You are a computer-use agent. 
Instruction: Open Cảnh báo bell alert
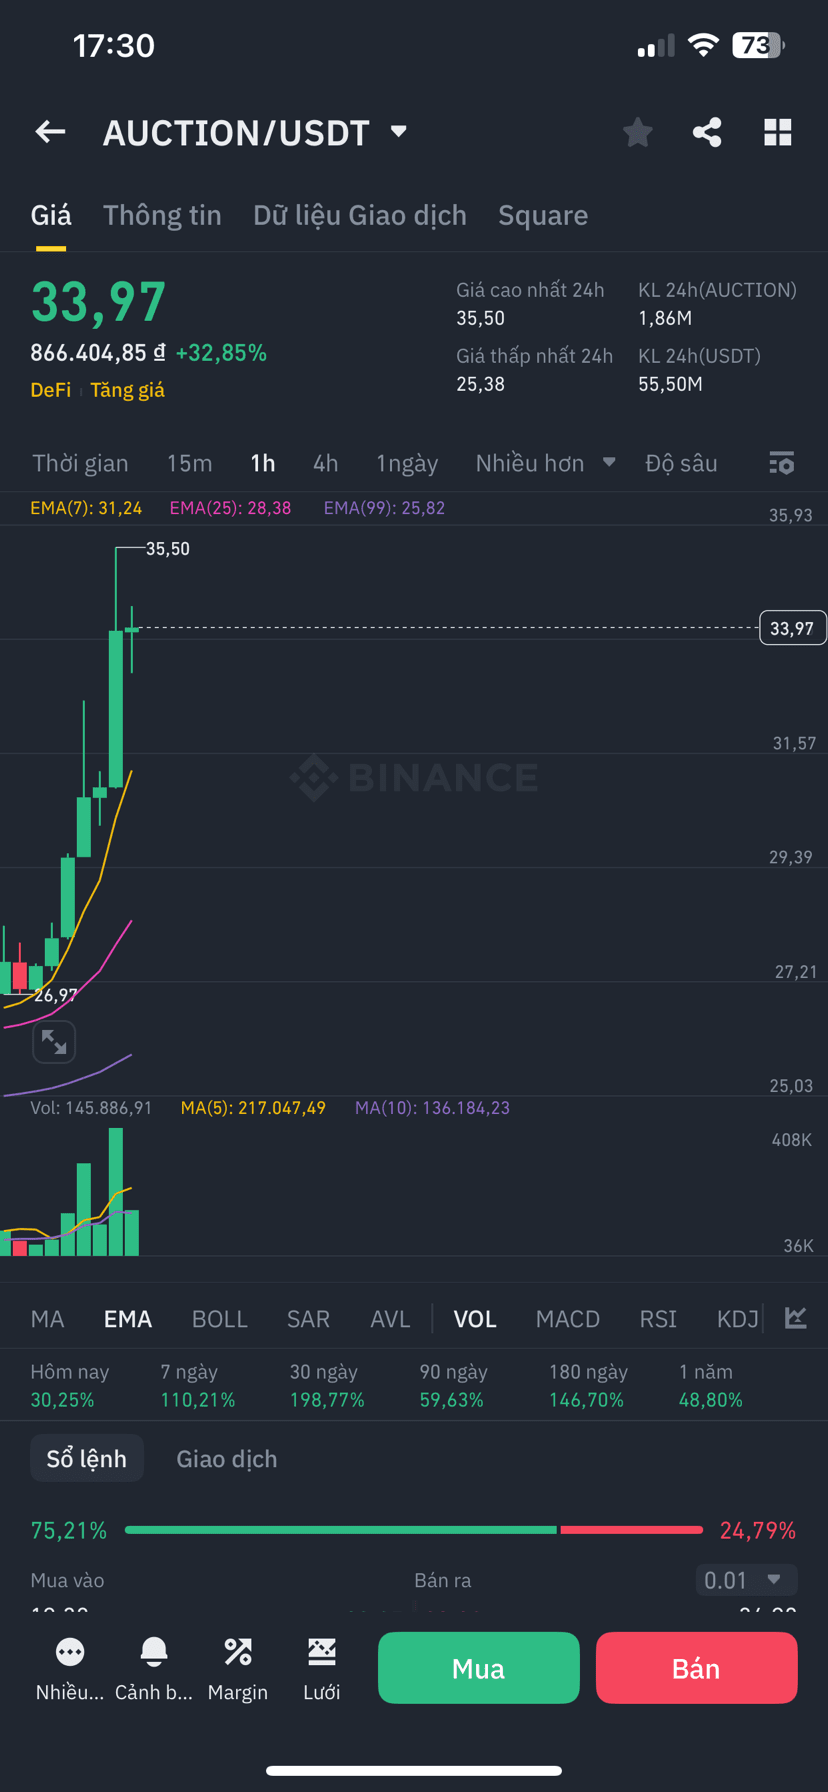pos(154,1667)
